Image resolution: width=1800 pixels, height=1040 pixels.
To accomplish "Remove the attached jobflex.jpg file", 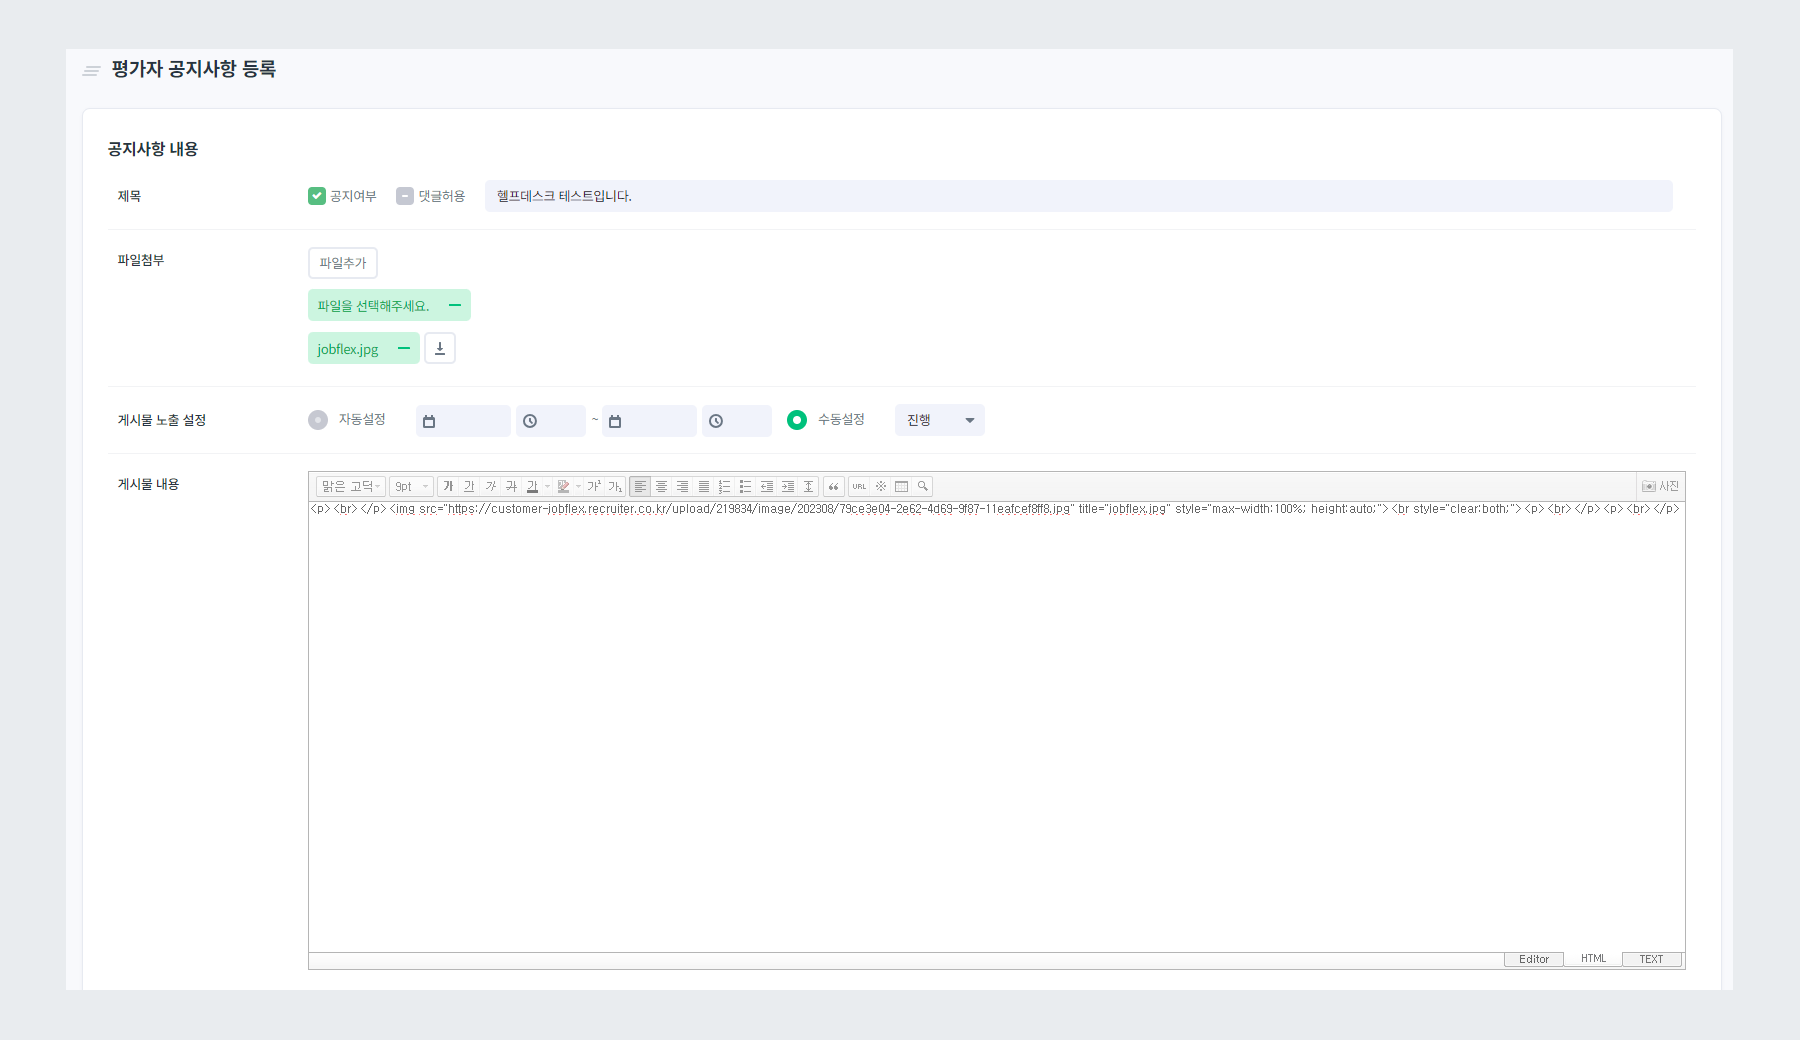I will click(404, 348).
